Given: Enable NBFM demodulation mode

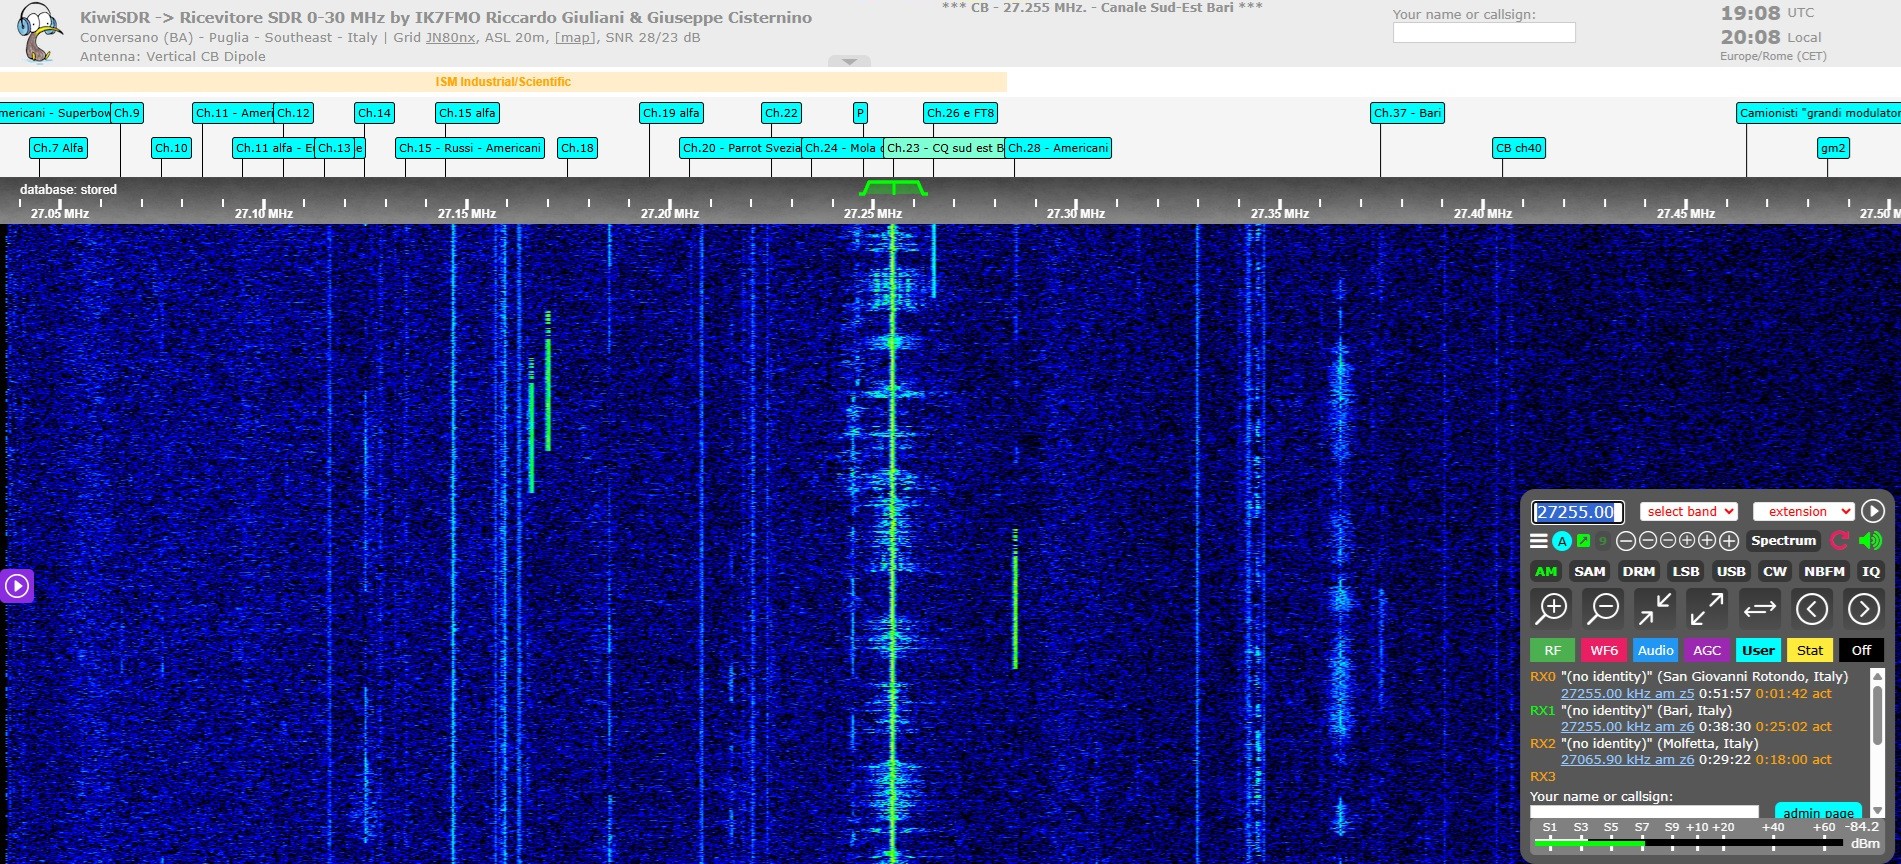Looking at the screenshot, I should tap(1824, 571).
